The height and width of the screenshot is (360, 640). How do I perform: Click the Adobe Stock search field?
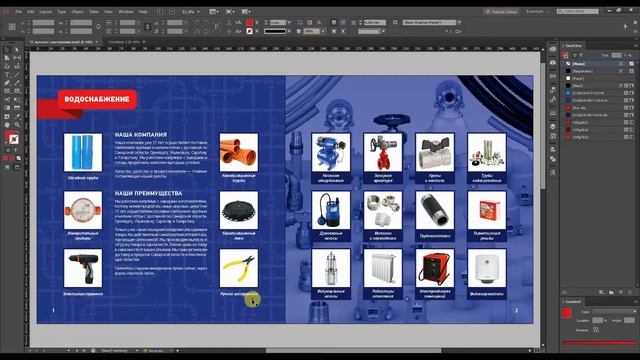pyautogui.click(x=578, y=11)
